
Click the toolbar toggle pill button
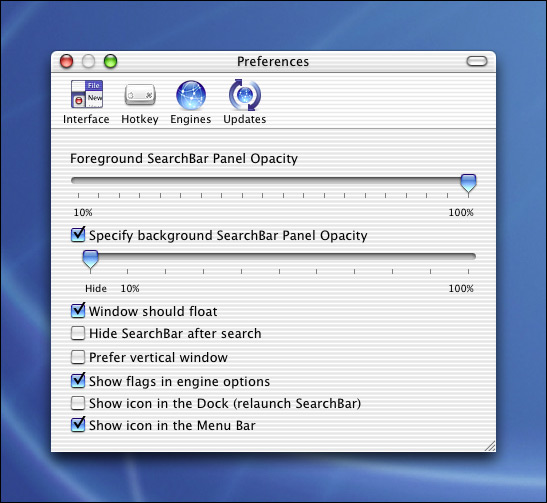[477, 61]
